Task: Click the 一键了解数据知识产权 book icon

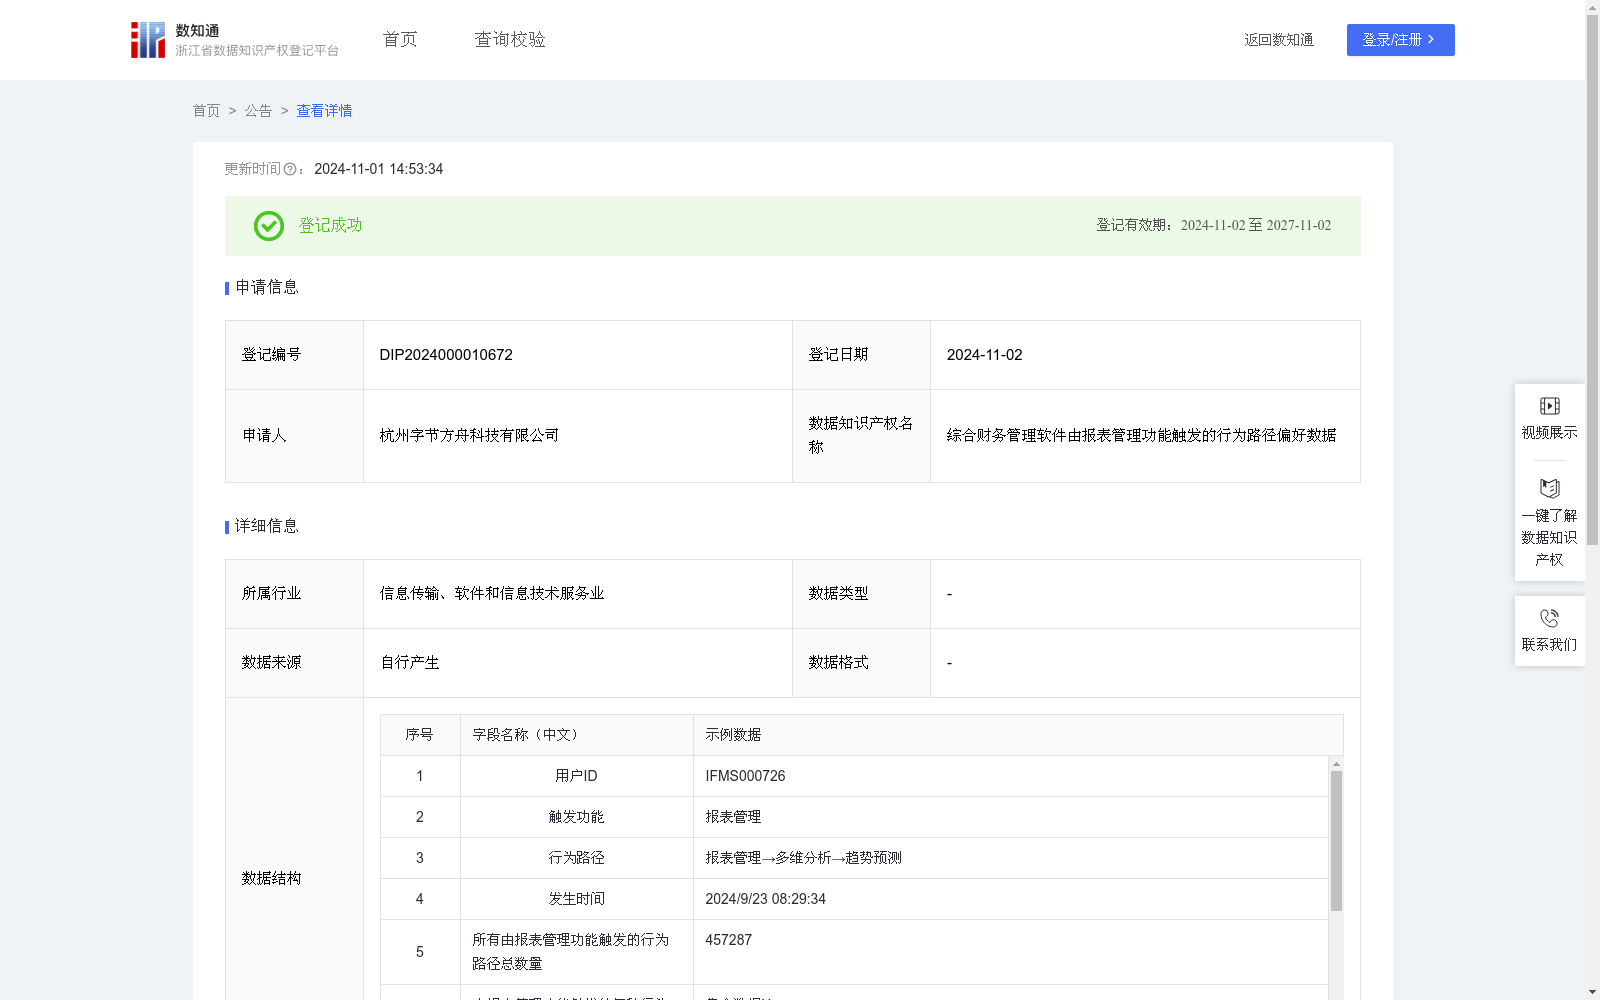Action: click(1549, 489)
